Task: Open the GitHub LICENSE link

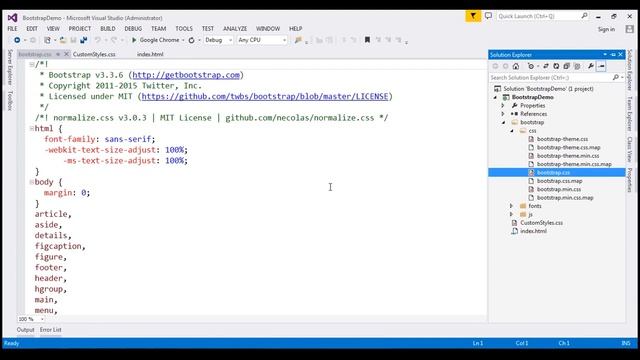Action: [x=265, y=96]
